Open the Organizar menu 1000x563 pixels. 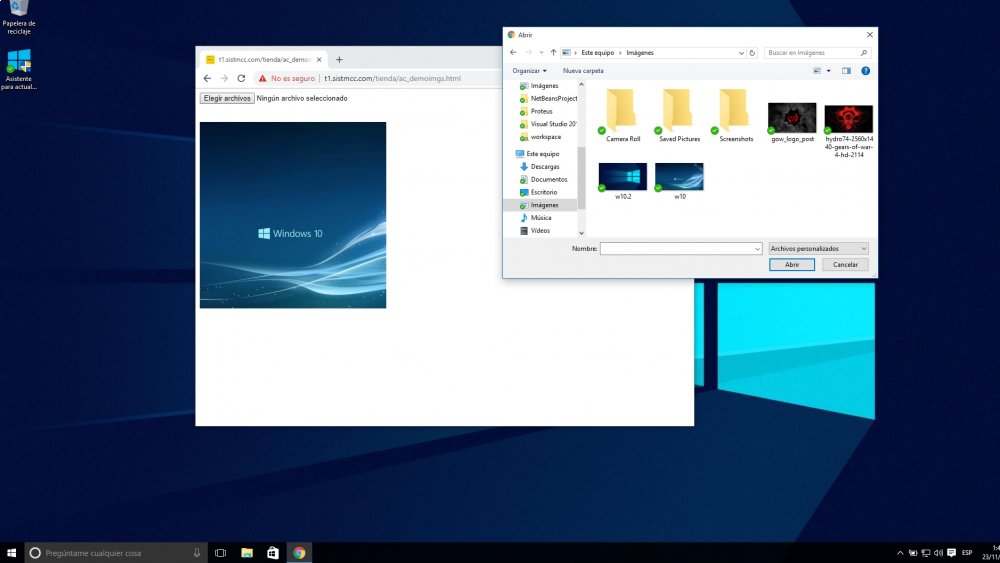[529, 71]
